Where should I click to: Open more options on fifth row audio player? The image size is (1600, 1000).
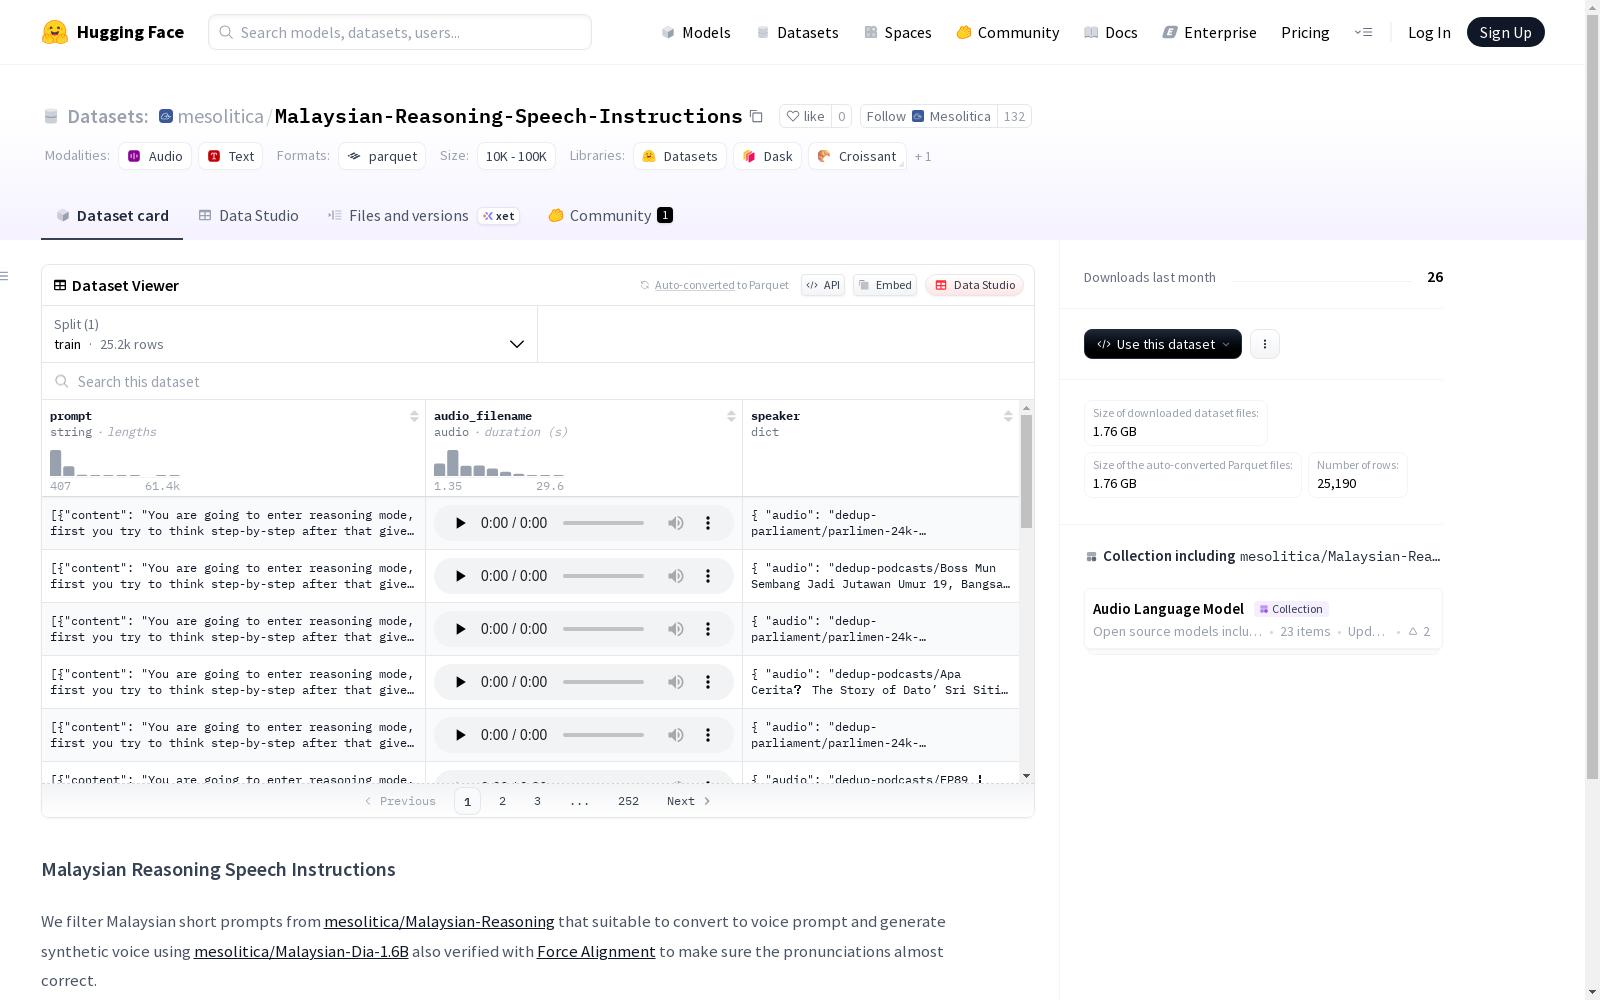708,735
